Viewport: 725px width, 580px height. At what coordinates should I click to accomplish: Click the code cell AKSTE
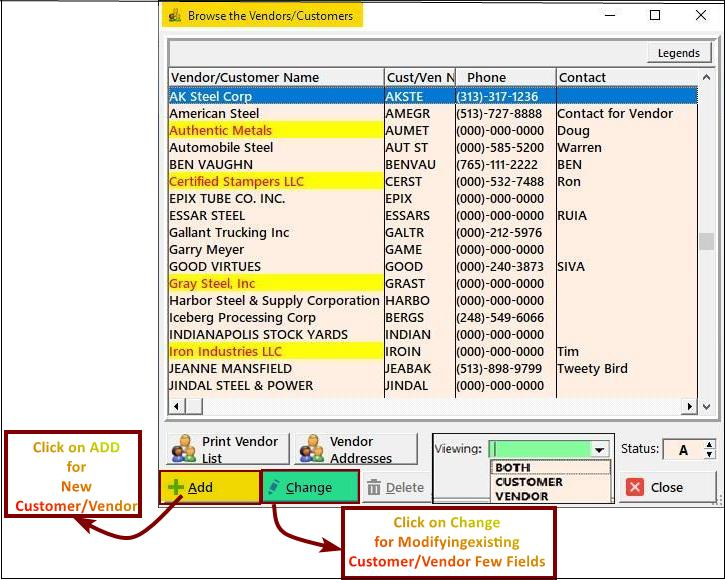click(404, 96)
